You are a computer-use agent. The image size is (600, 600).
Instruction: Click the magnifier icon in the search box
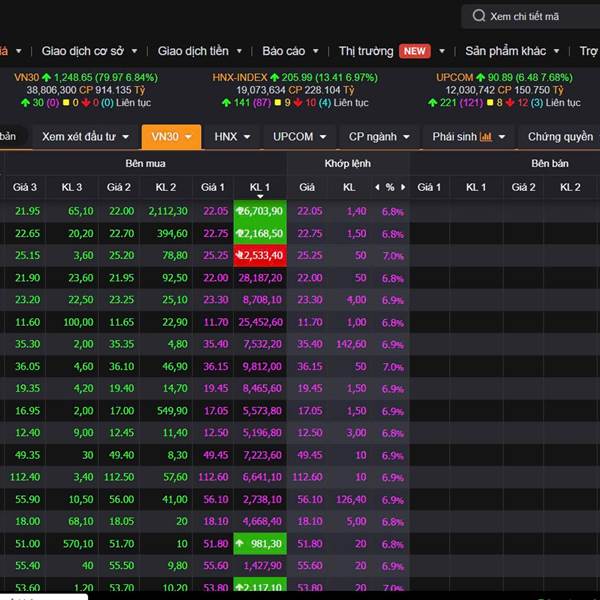click(479, 16)
